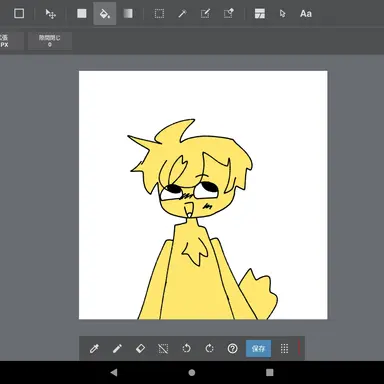Screen dimensions: 384x384
Task: Select the Select Pen tool
Action: tap(205, 14)
